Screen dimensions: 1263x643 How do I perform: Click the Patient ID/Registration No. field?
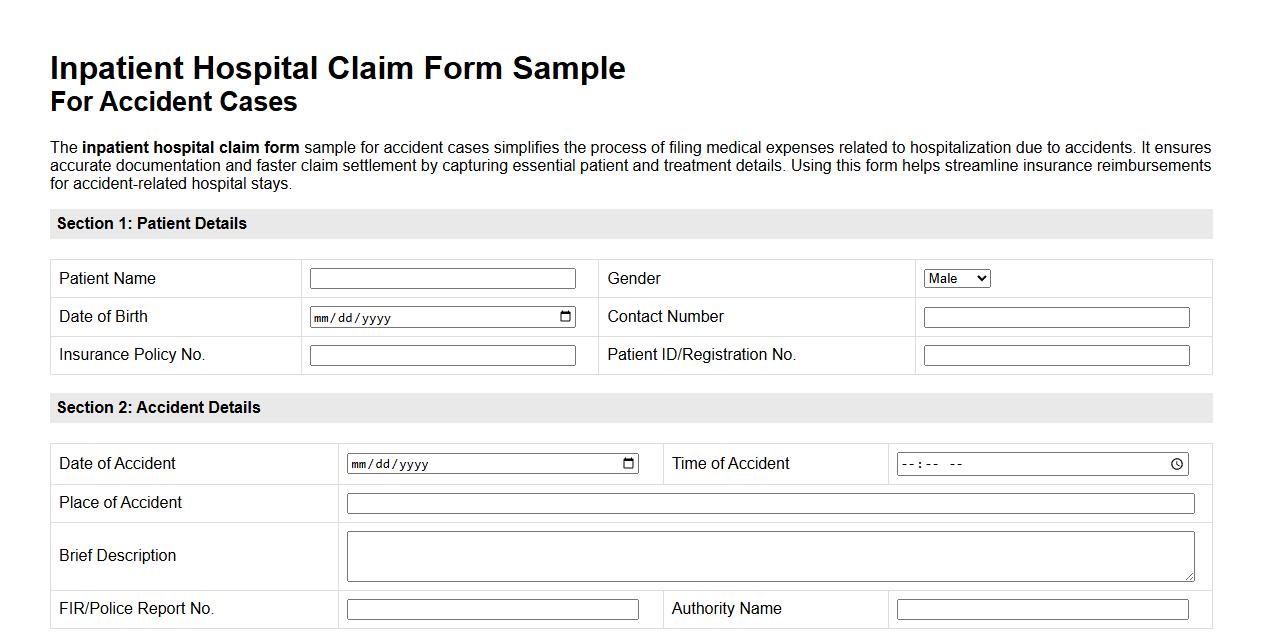point(1056,354)
